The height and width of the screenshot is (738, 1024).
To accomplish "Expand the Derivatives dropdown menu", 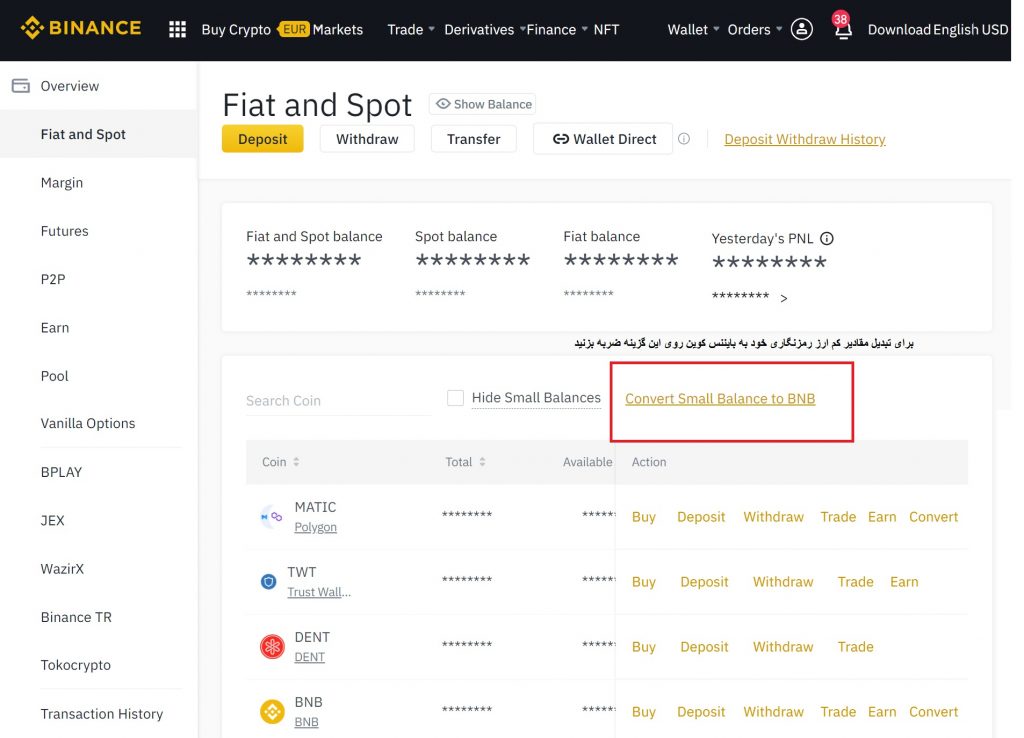I will coord(485,29).
